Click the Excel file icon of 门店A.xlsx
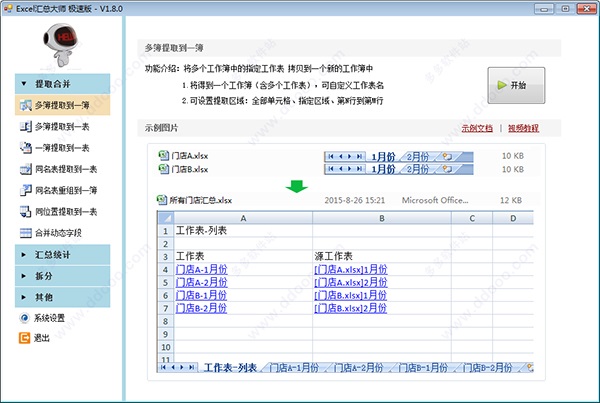Viewport: 600px width, 403px height. coord(163,155)
